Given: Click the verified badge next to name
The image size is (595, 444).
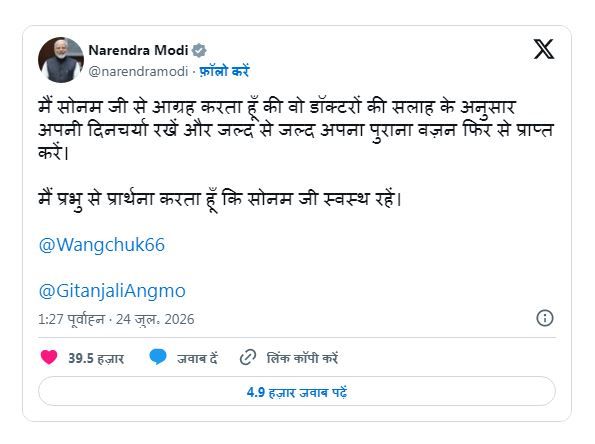Looking at the screenshot, I should click(199, 50).
